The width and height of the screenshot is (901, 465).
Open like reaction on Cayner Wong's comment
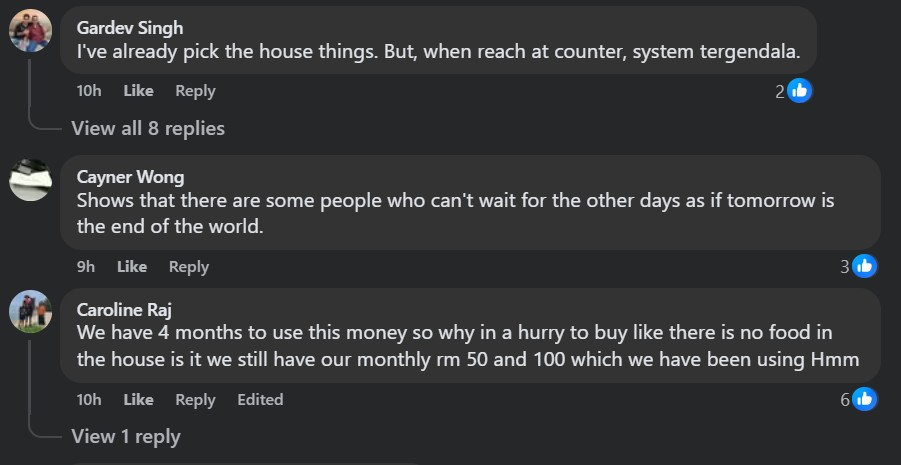pyautogui.click(x=864, y=266)
